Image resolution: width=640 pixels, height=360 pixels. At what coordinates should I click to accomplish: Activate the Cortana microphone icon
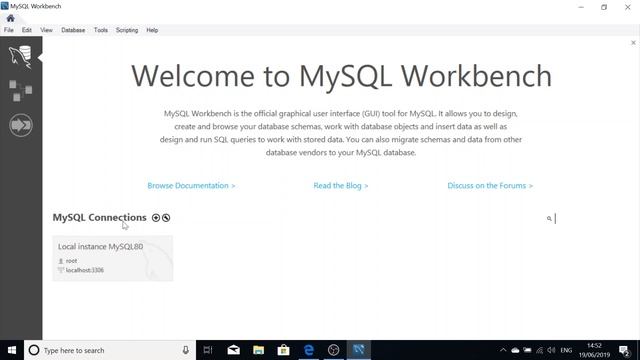186,350
